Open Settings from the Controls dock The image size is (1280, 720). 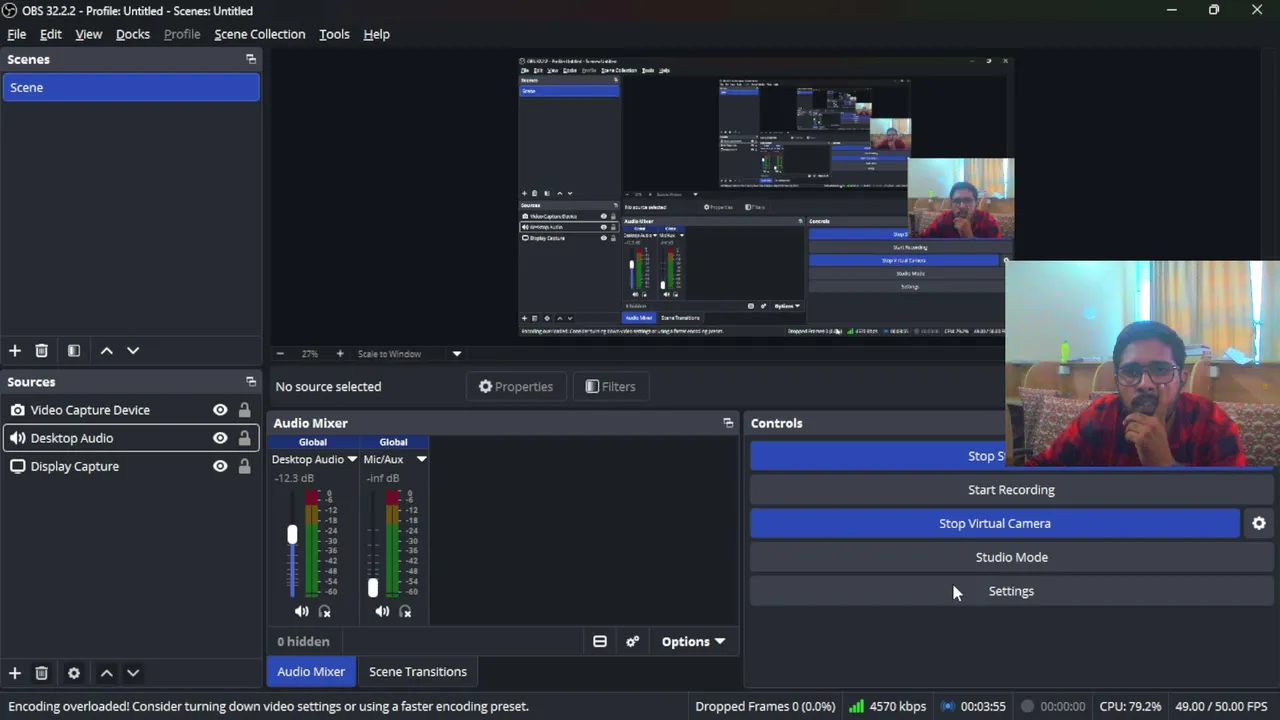1011,592
